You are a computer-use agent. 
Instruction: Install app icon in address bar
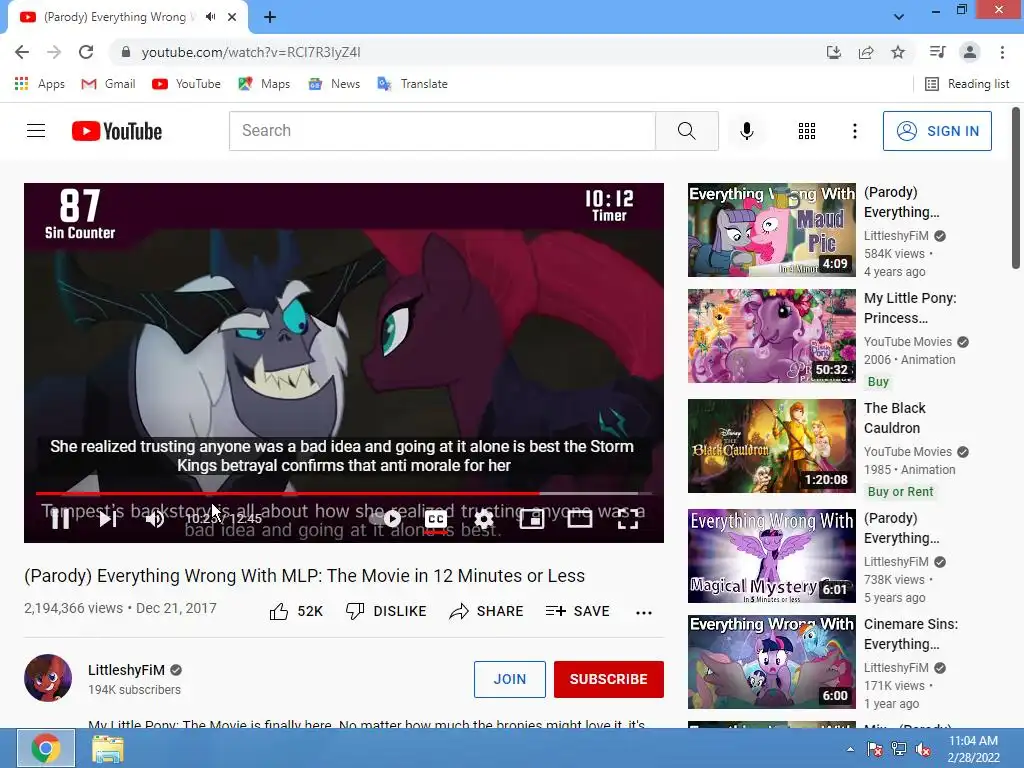[834, 52]
